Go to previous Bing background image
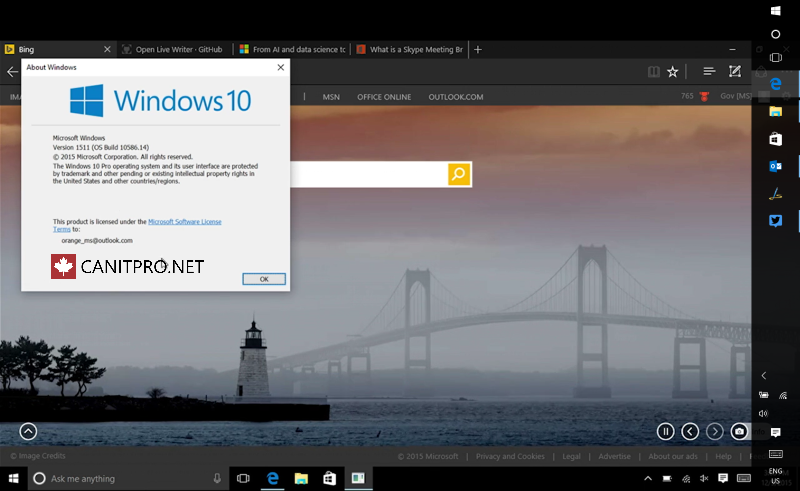Image resolution: width=800 pixels, height=491 pixels. tap(690, 432)
